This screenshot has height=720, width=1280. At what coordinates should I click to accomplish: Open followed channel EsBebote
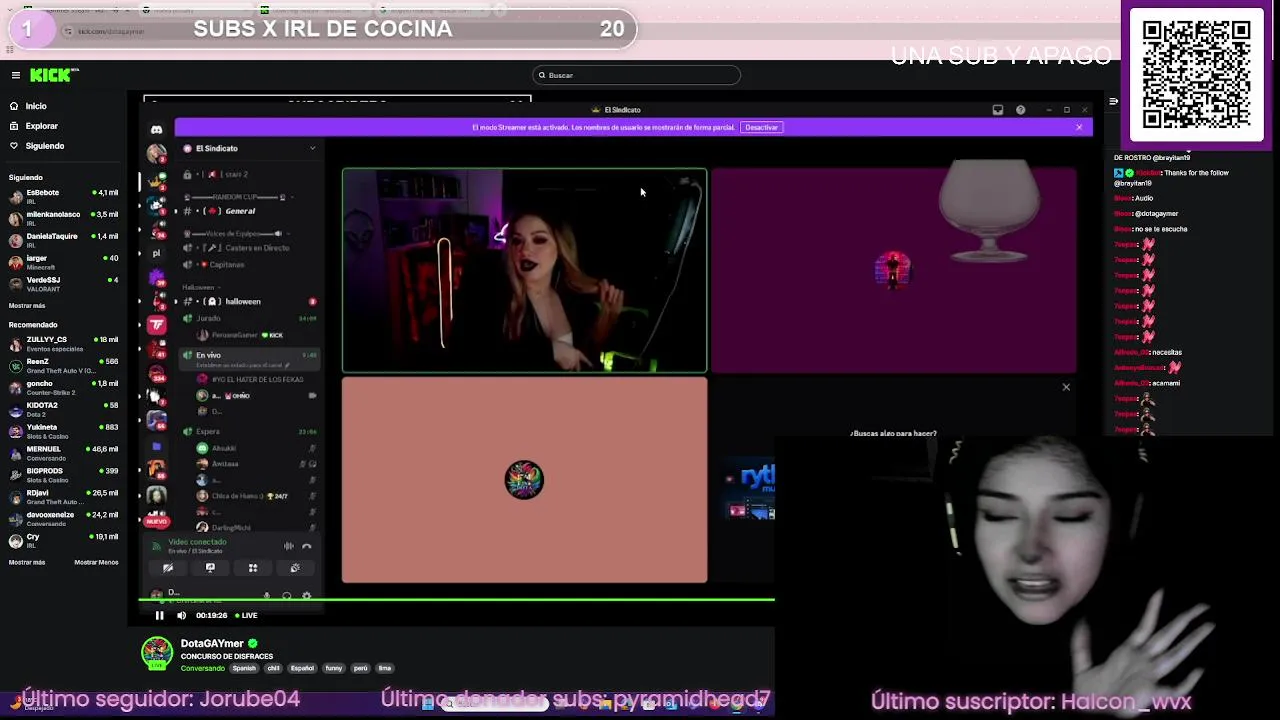tap(63, 195)
